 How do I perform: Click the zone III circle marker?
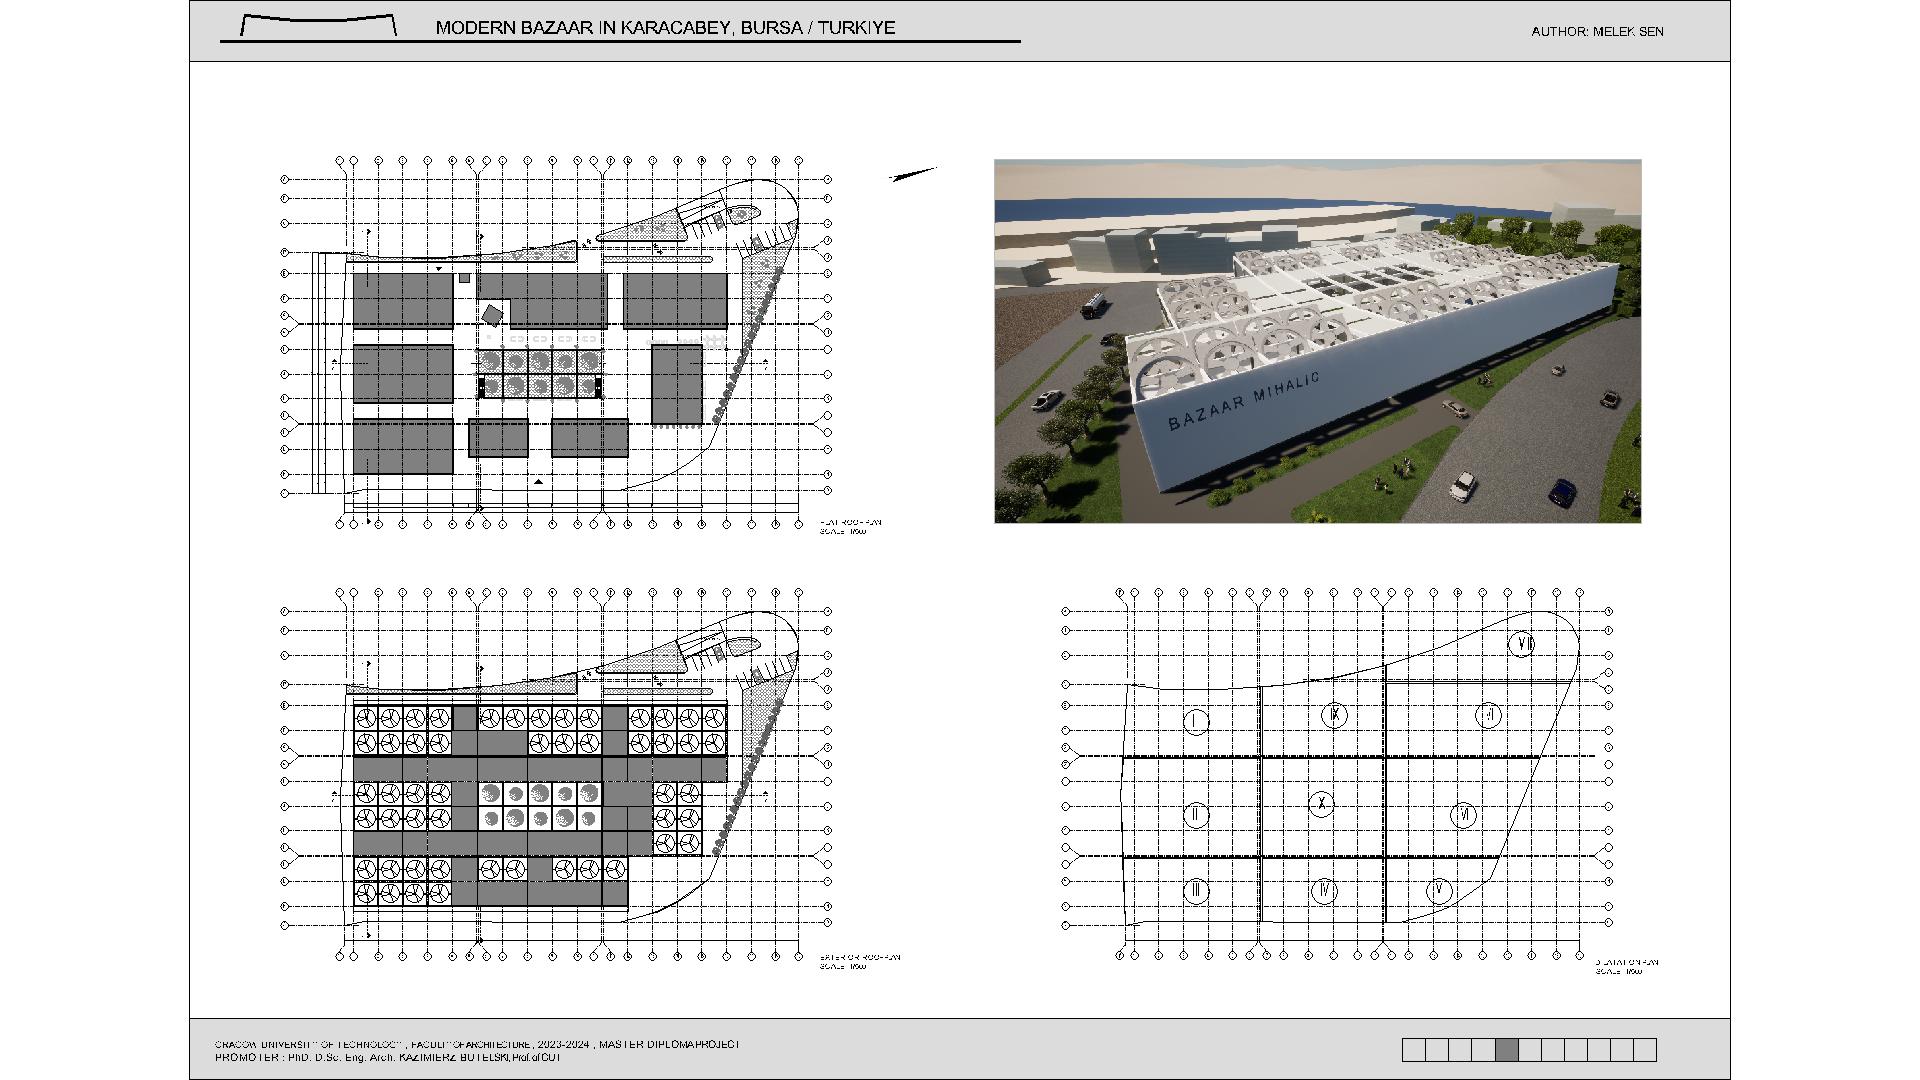point(1196,890)
